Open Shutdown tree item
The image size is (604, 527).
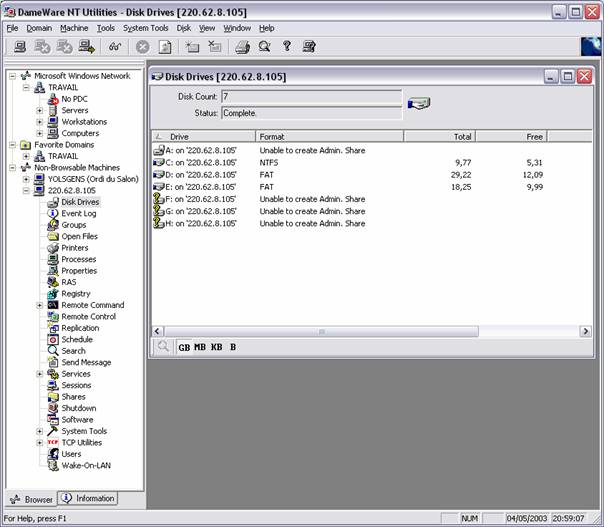point(79,408)
